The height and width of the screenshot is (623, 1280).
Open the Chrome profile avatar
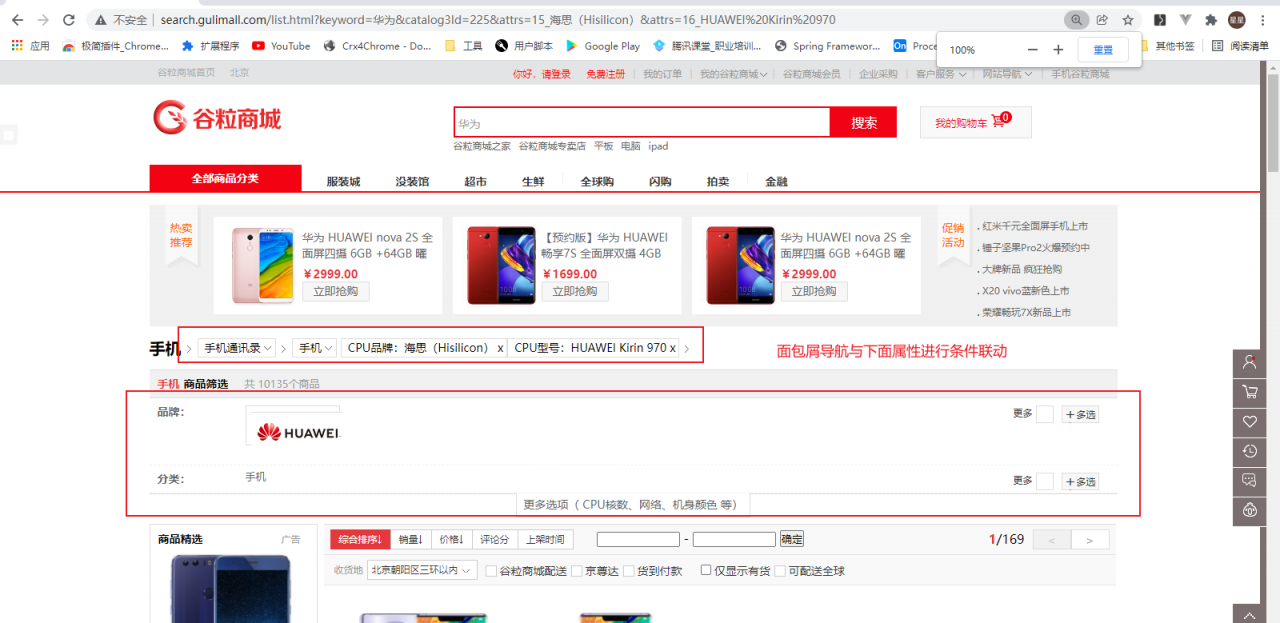point(1237,20)
